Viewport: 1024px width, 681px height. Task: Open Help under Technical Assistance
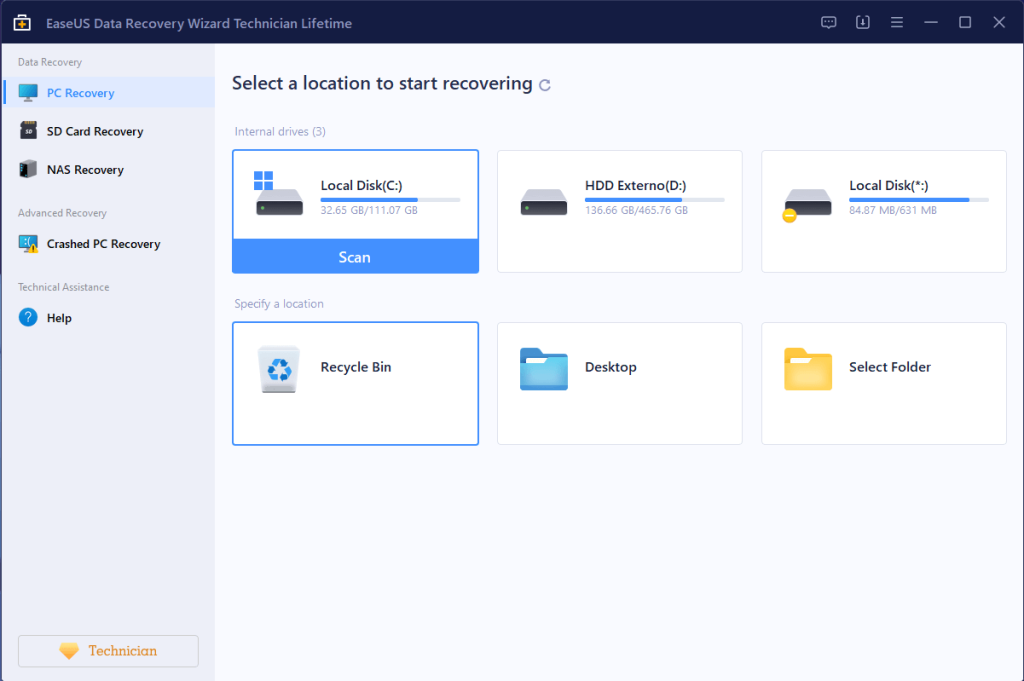109,318
